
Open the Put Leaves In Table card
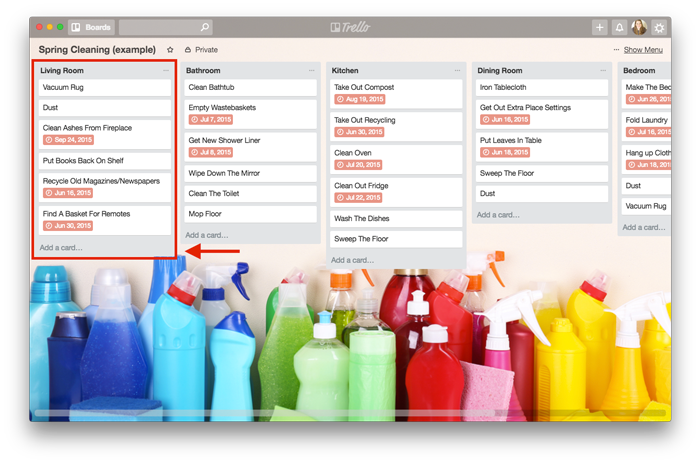click(x=542, y=147)
